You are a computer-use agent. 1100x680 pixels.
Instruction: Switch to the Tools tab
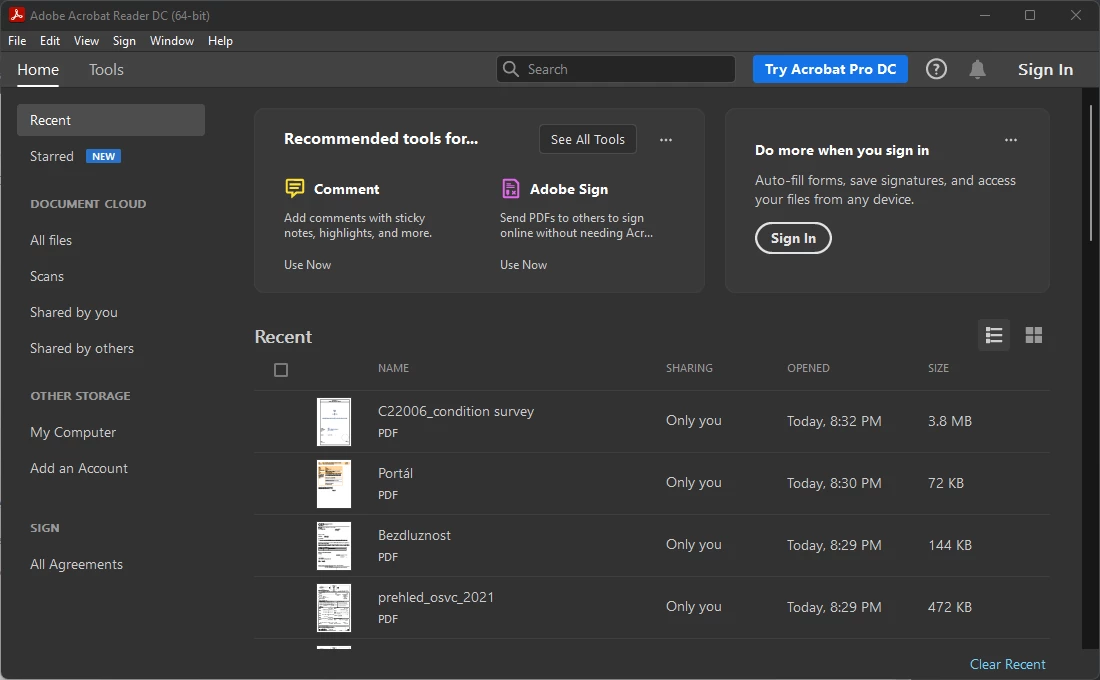tap(106, 69)
